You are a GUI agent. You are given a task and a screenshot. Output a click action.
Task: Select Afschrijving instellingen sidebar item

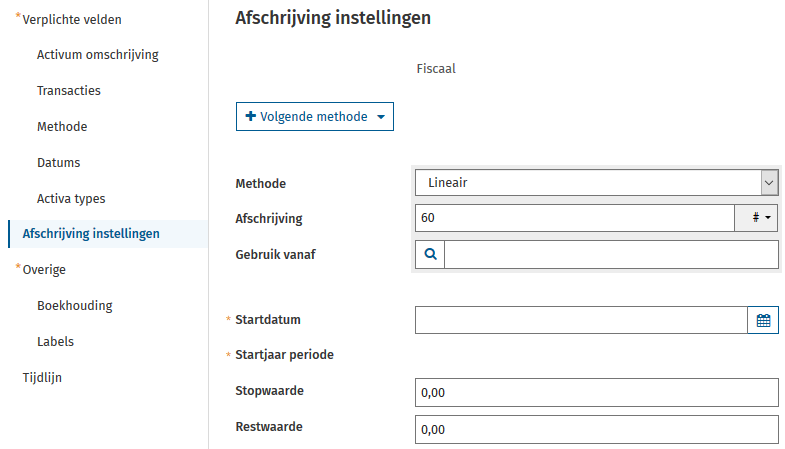click(x=90, y=234)
